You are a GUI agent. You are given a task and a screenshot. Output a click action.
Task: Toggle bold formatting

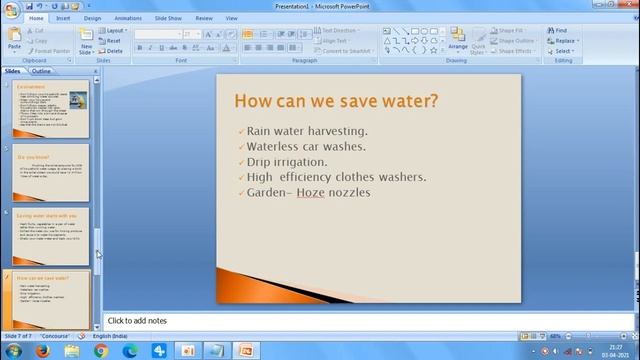[x=140, y=48]
